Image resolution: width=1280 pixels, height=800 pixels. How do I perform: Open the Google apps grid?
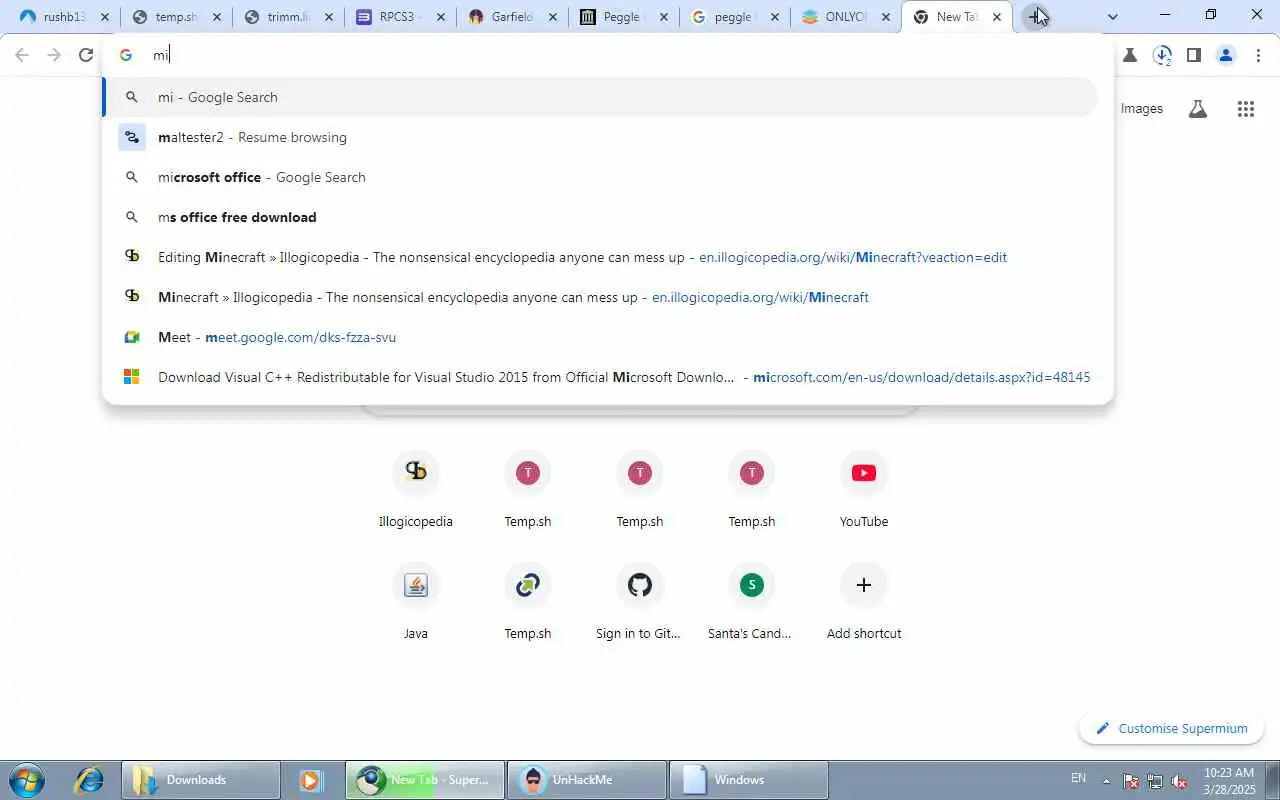point(1246,109)
